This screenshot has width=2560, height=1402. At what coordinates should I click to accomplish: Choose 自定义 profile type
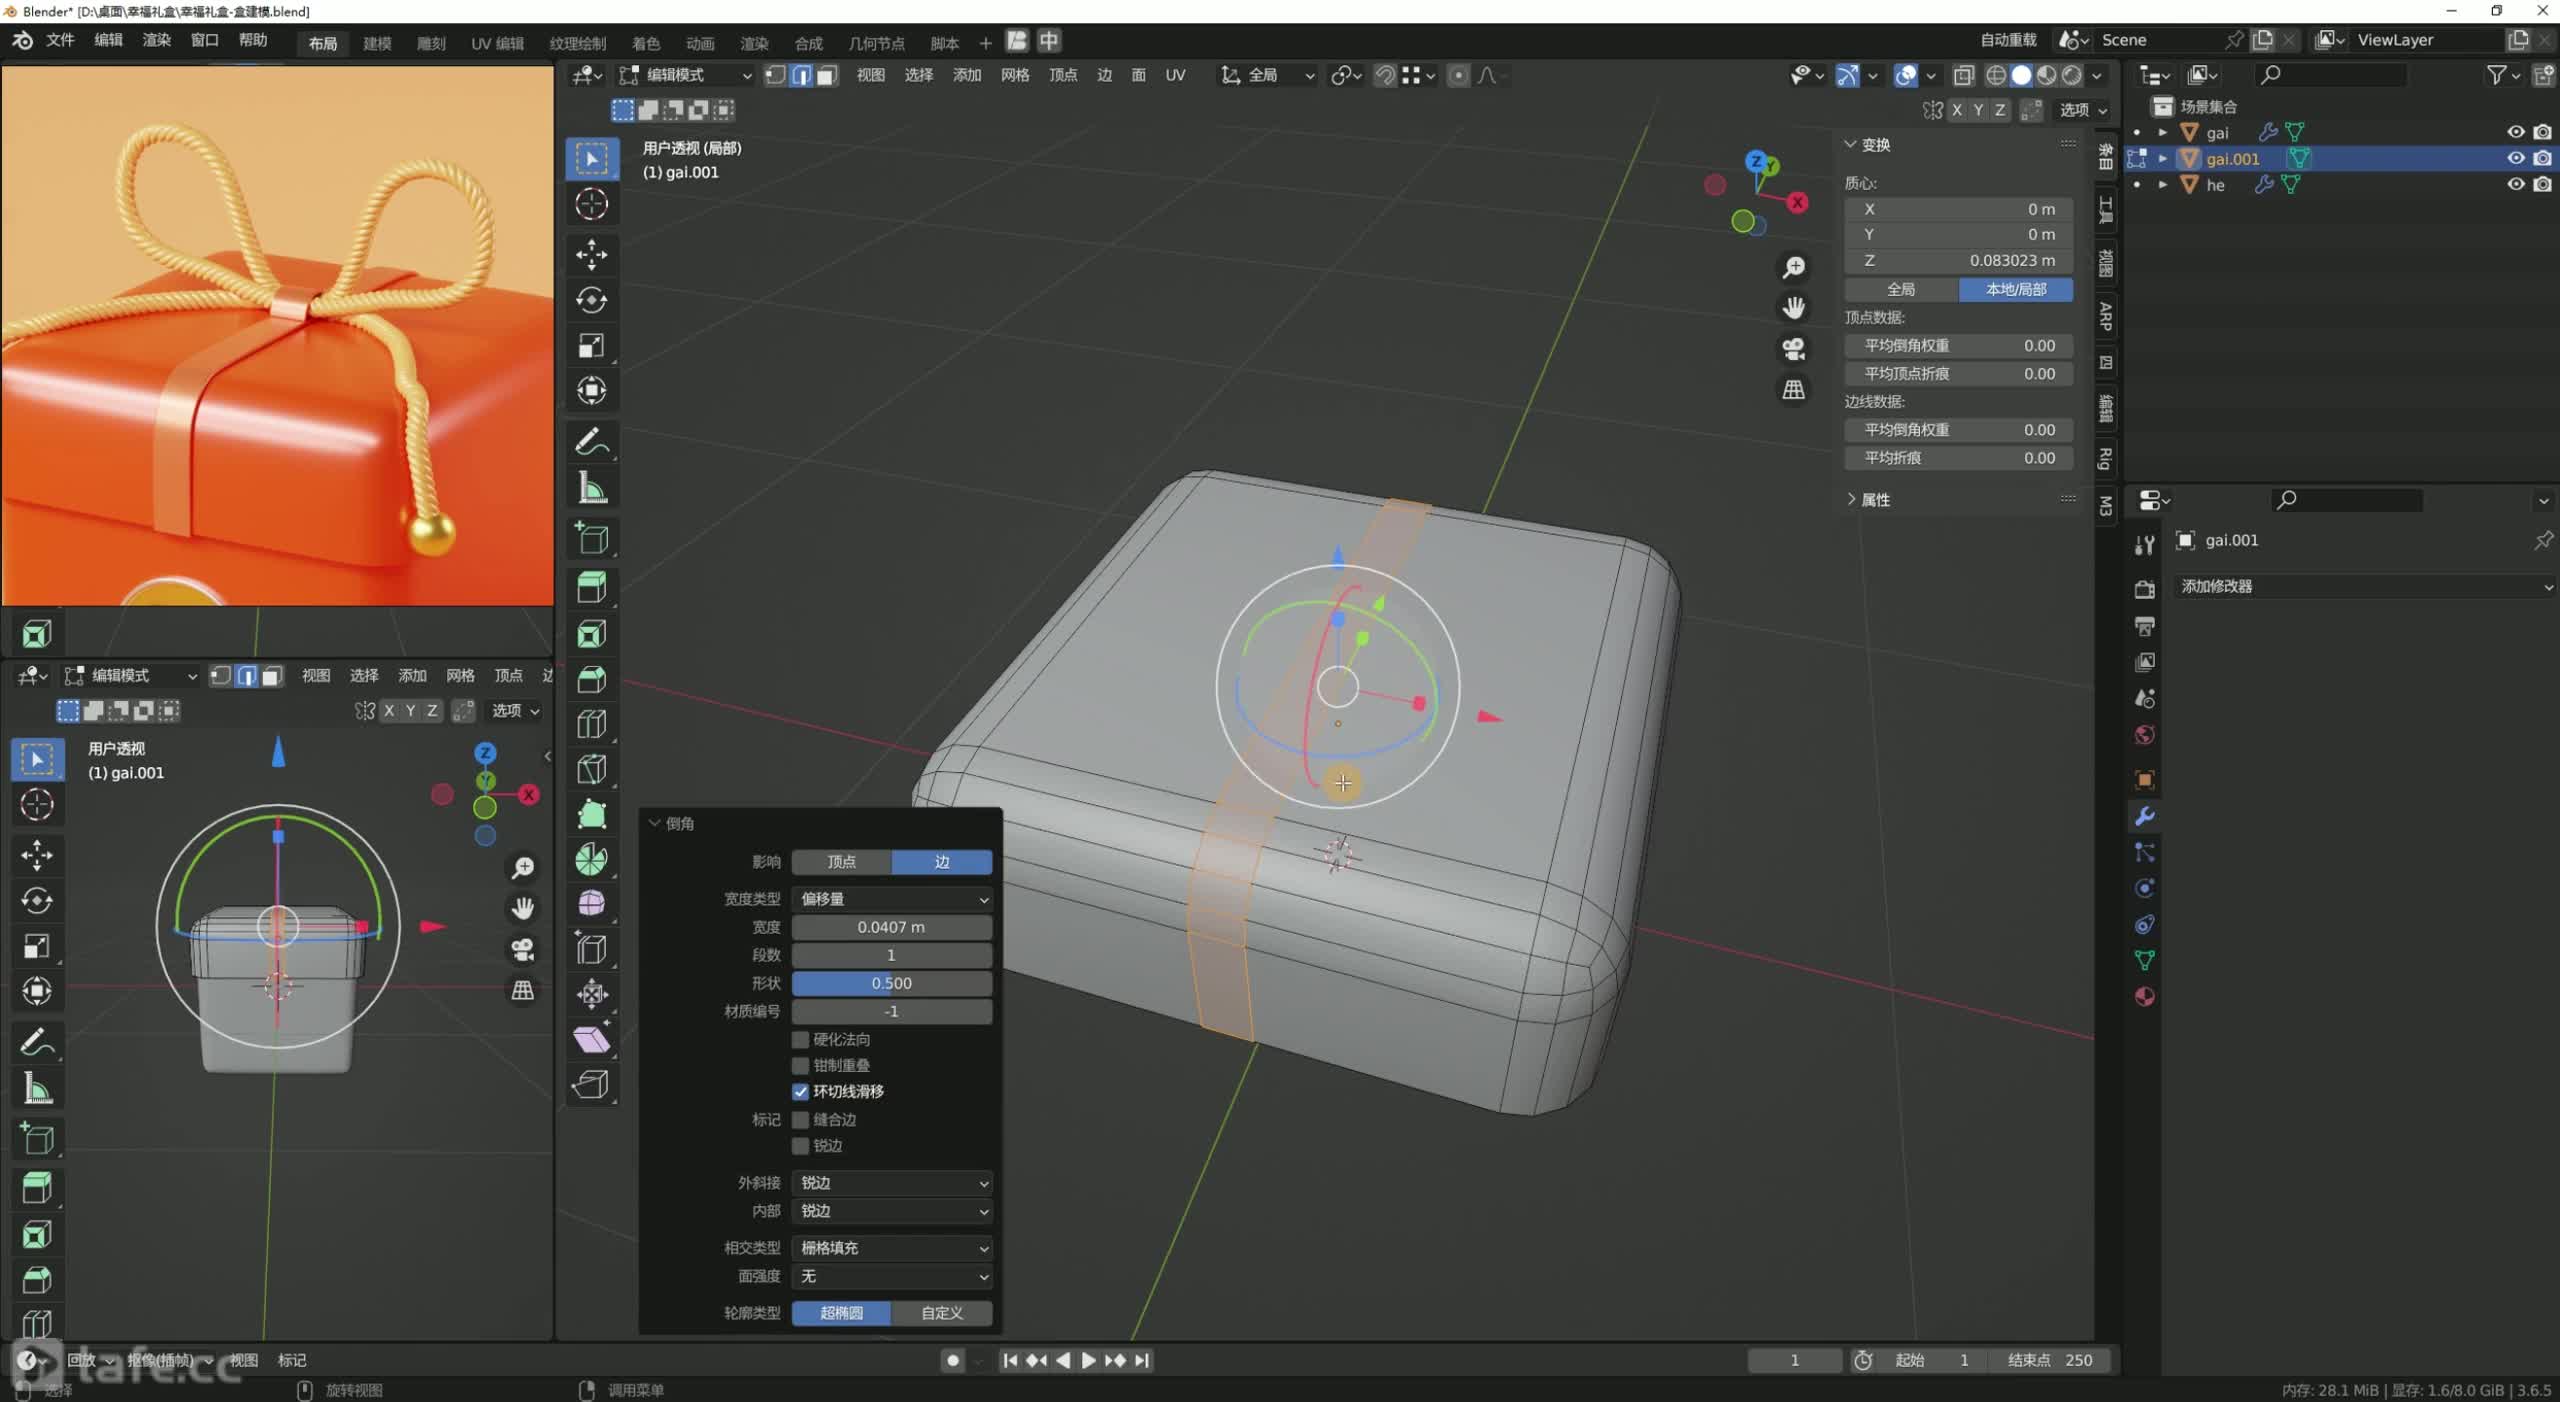point(942,1312)
